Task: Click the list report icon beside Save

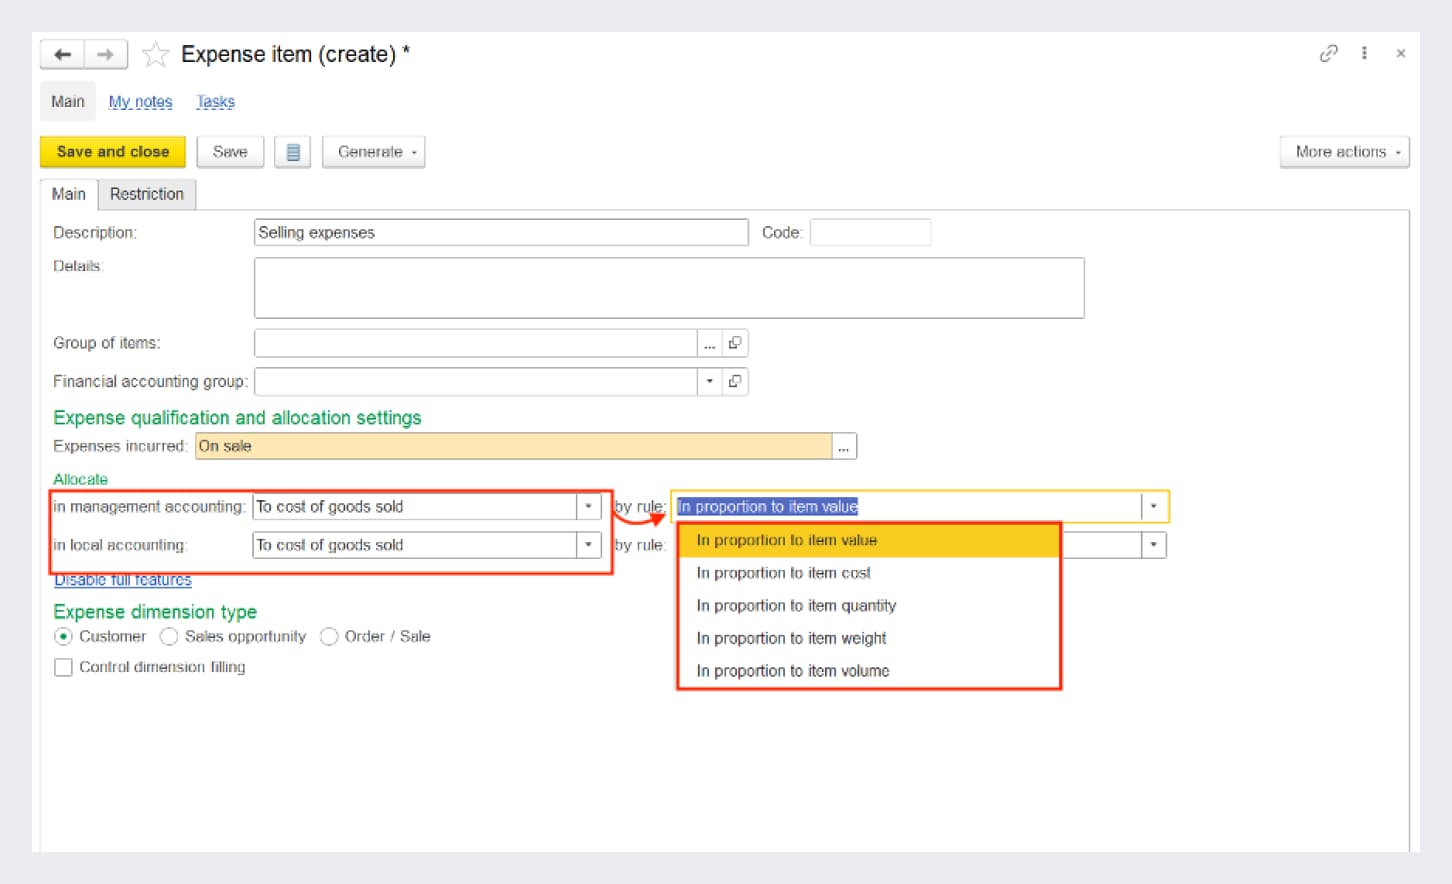Action: [x=293, y=152]
